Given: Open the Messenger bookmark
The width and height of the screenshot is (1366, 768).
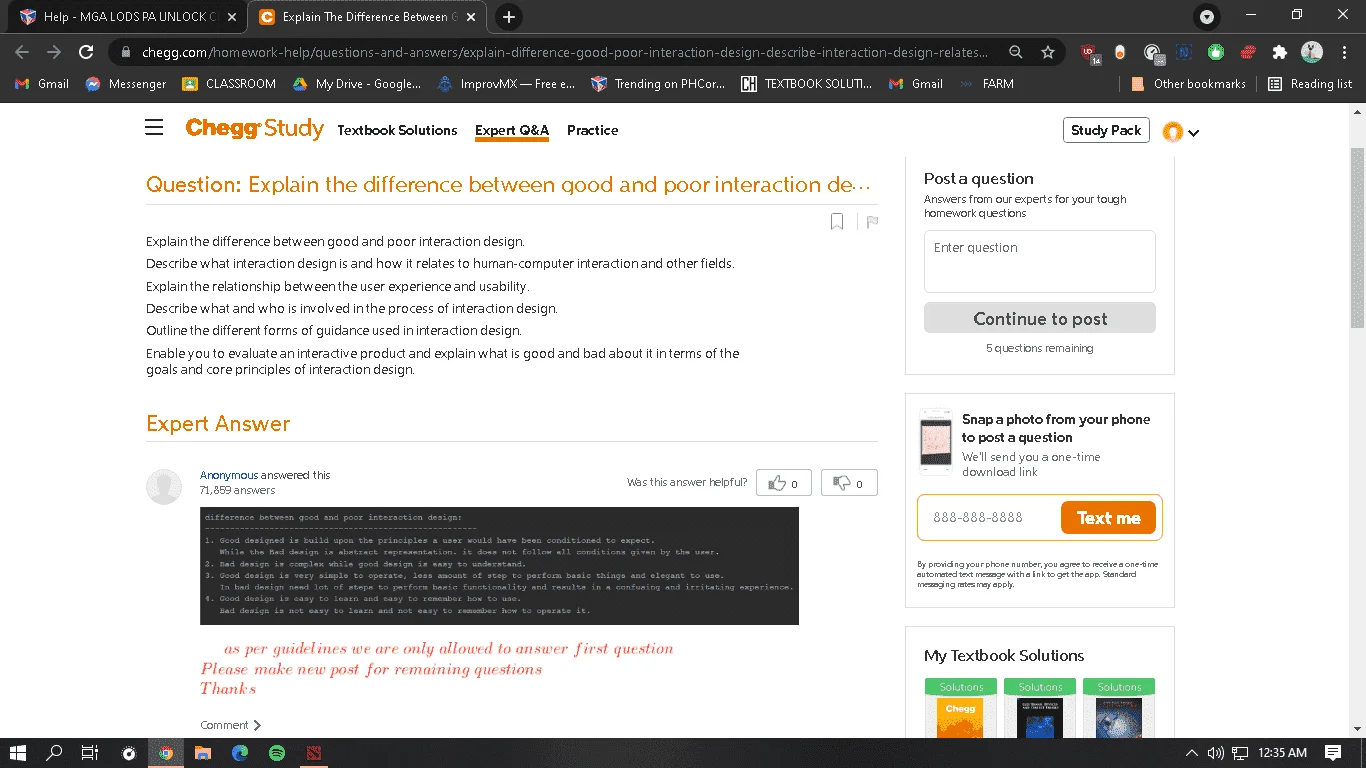Looking at the screenshot, I should (126, 84).
